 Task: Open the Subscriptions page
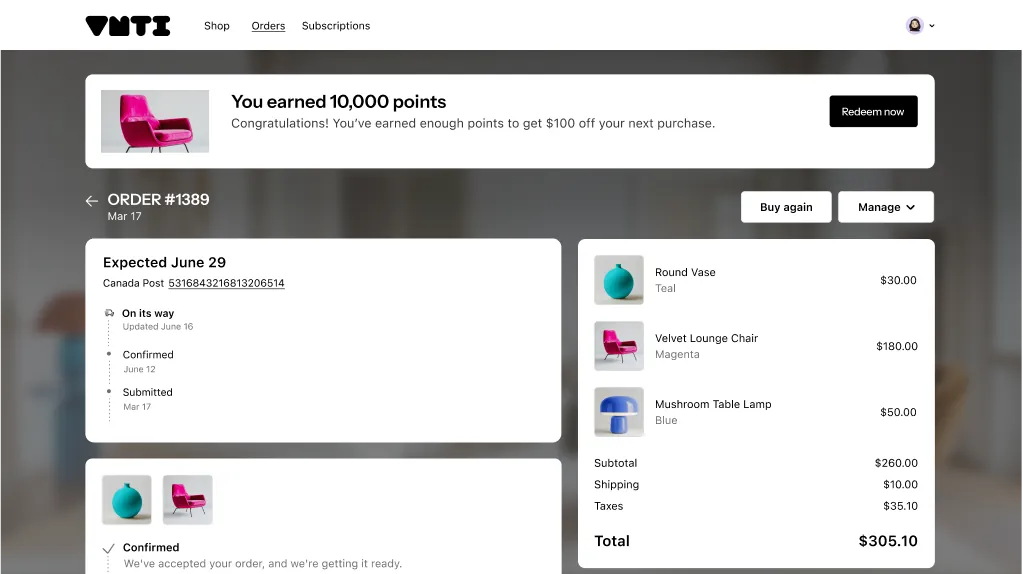[336, 26]
